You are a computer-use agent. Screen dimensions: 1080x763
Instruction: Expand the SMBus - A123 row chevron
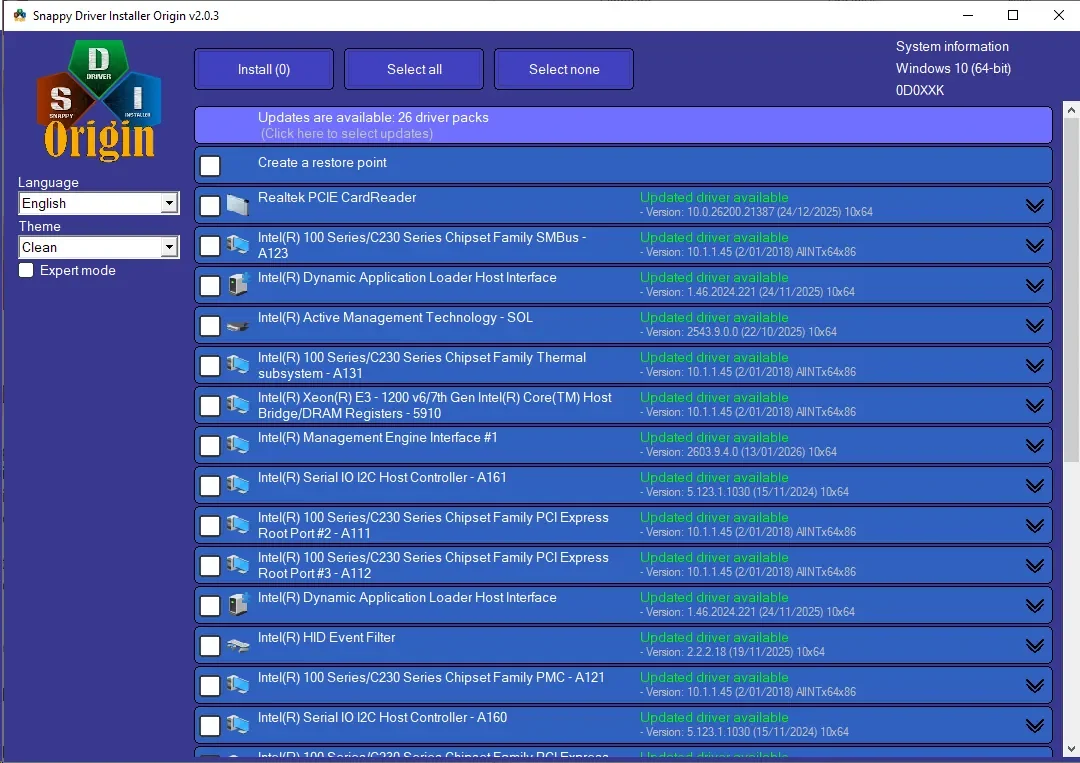pyautogui.click(x=1035, y=245)
